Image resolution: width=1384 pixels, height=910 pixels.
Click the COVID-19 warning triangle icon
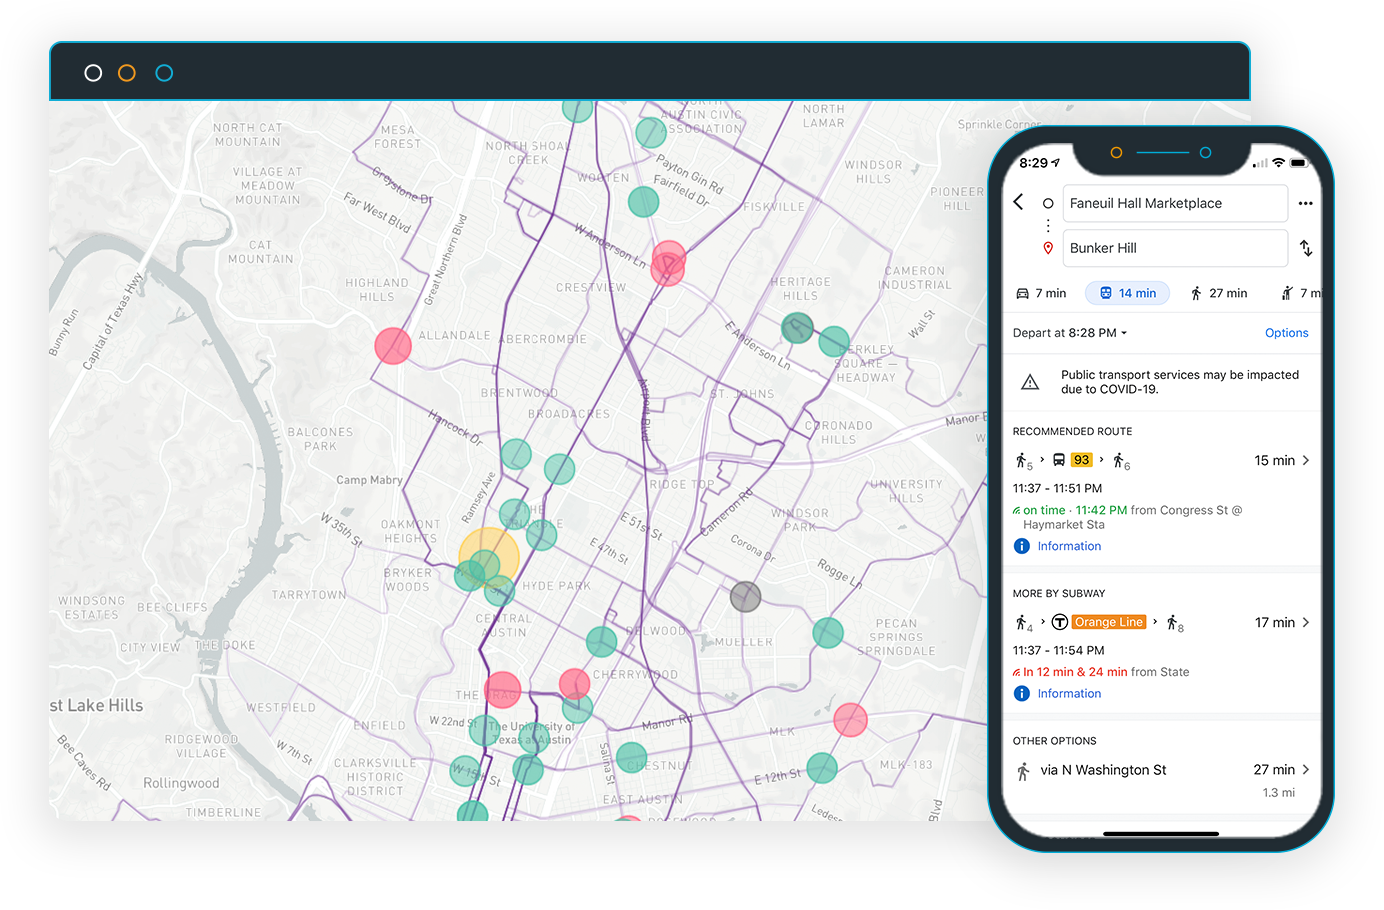(x=1028, y=381)
